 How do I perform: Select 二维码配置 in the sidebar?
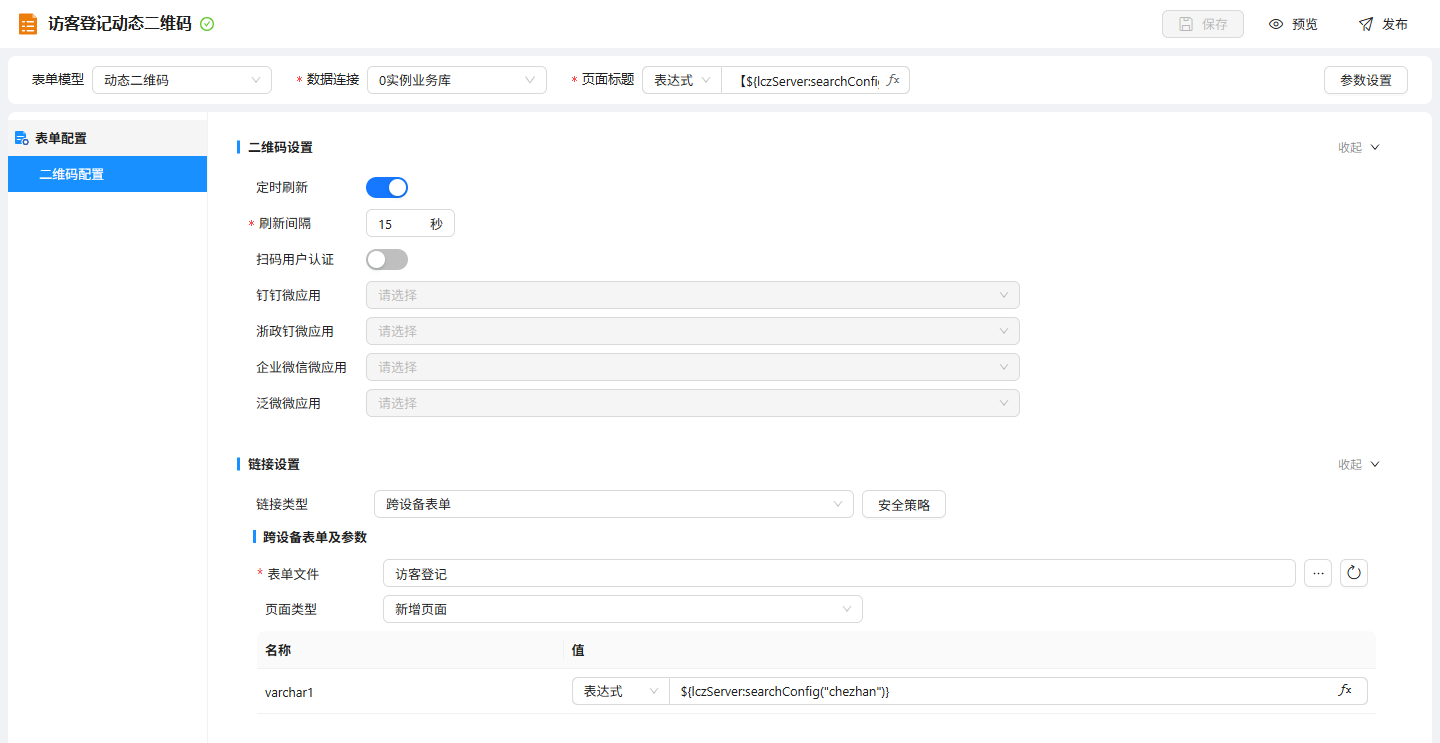pyautogui.click(x=108, y=174)
